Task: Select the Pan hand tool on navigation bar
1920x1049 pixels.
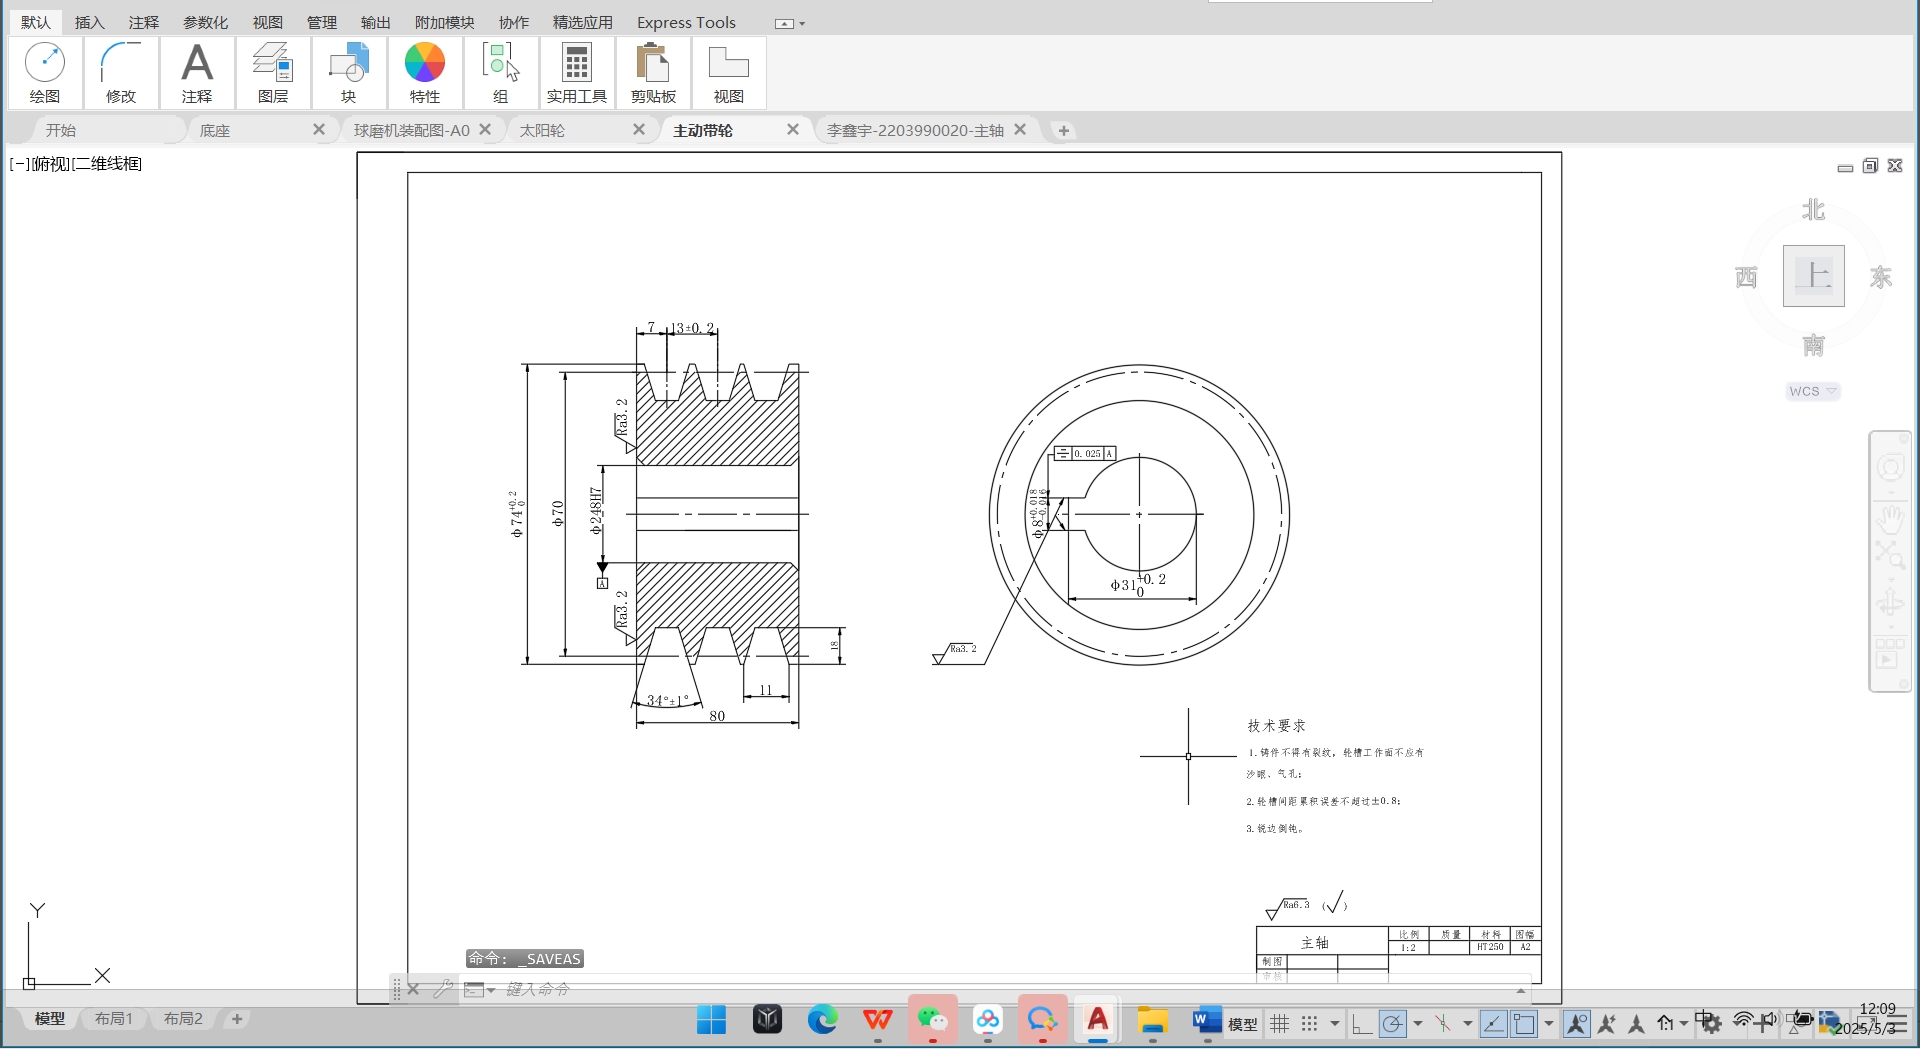Action: point(1890,519)
